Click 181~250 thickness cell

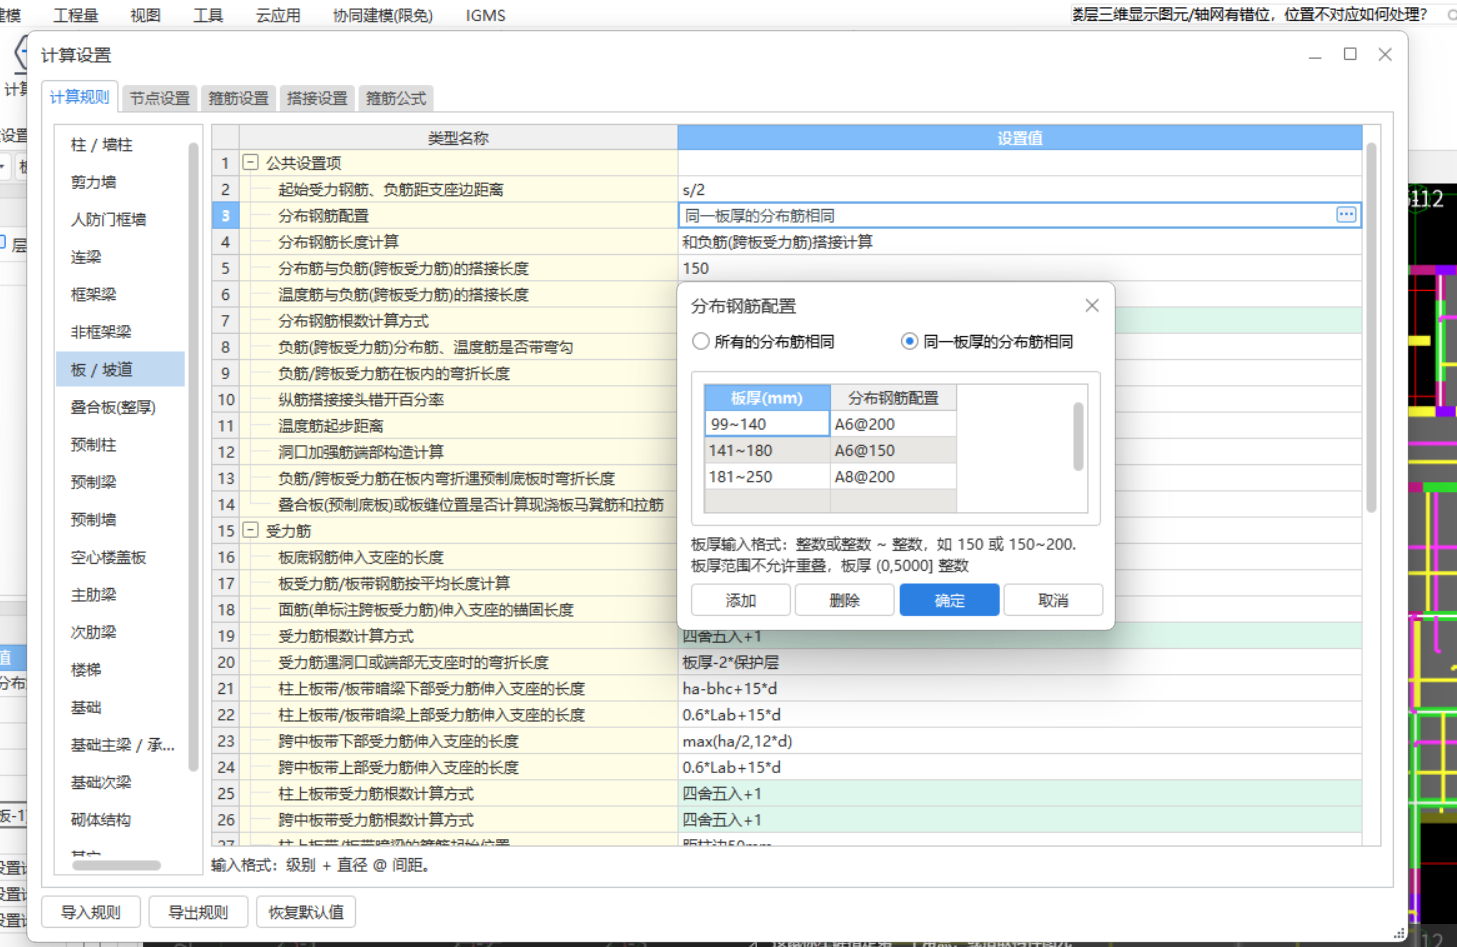pos(767,477)
